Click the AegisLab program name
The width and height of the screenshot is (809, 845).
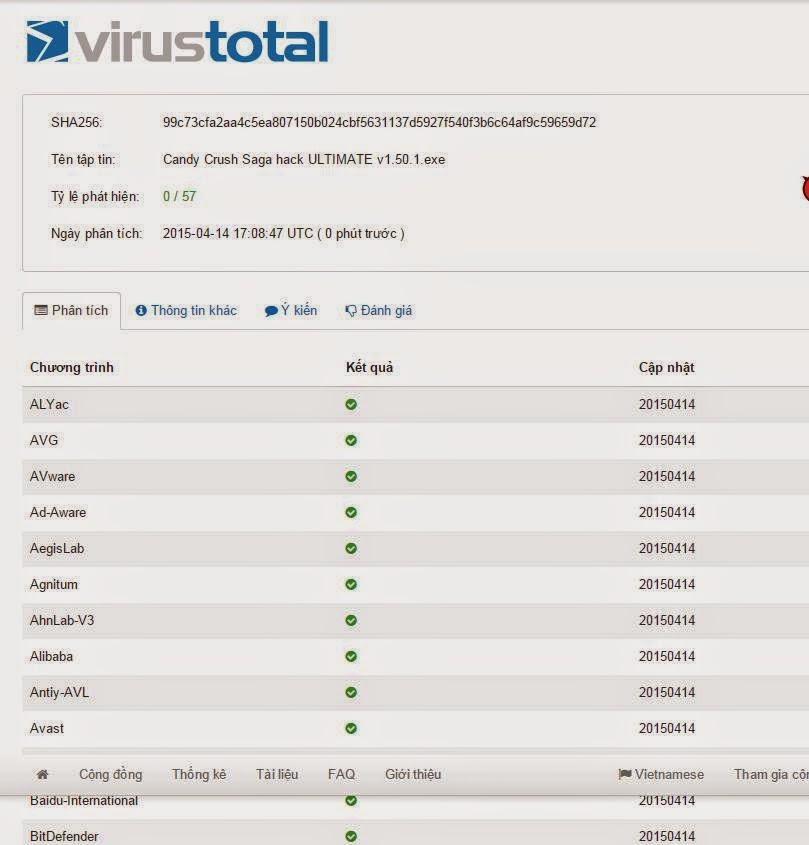pyautogui.click(x=57, y=548)
